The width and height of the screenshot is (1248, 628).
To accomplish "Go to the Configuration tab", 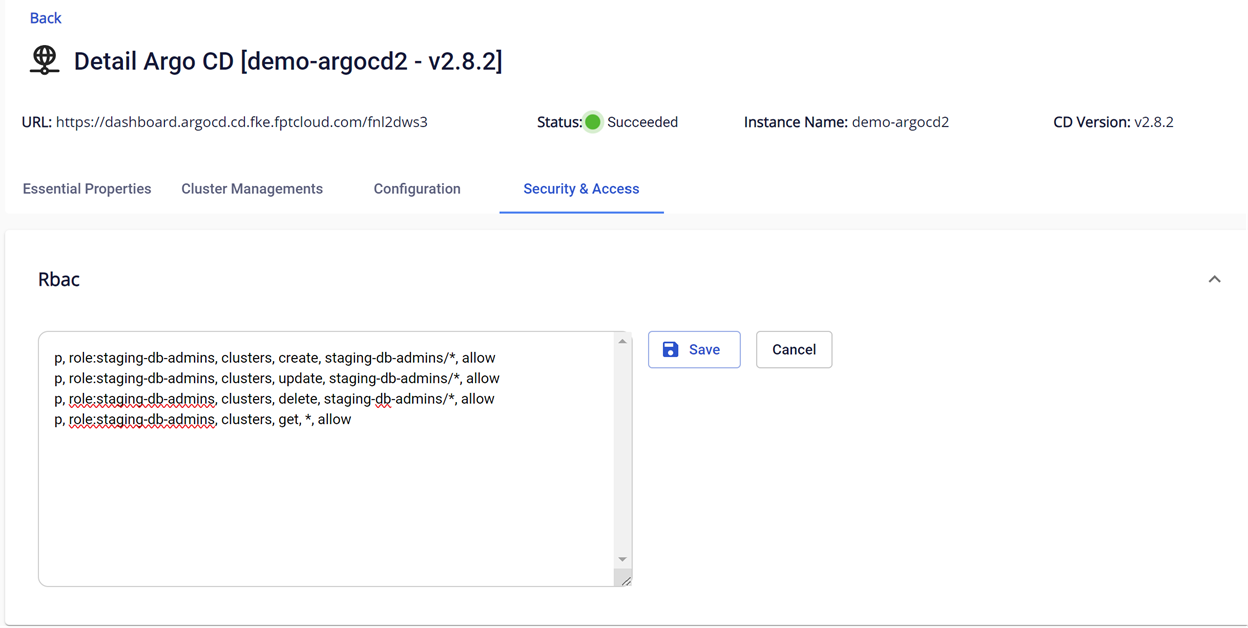I will 417,189.
